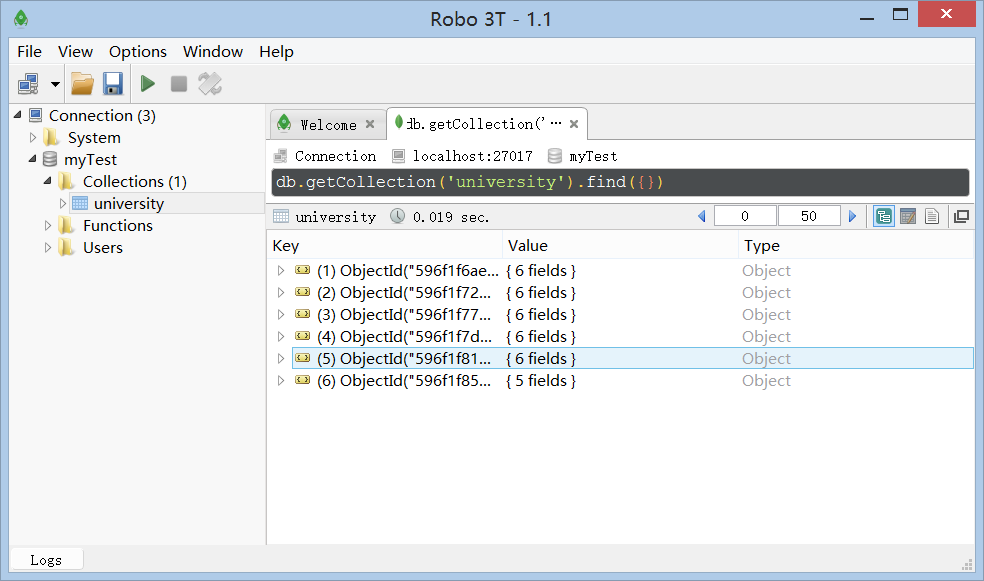Click the myTest label in connection bar
The image size is (984, 581).
click(x=593, y=156)
